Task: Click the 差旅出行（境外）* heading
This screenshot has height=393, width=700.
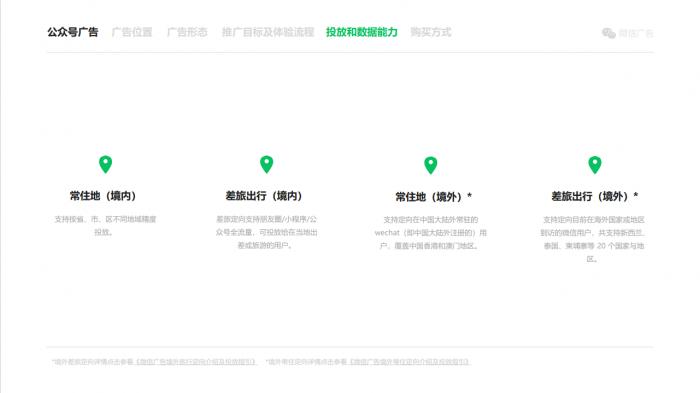Action: point(595,196)
